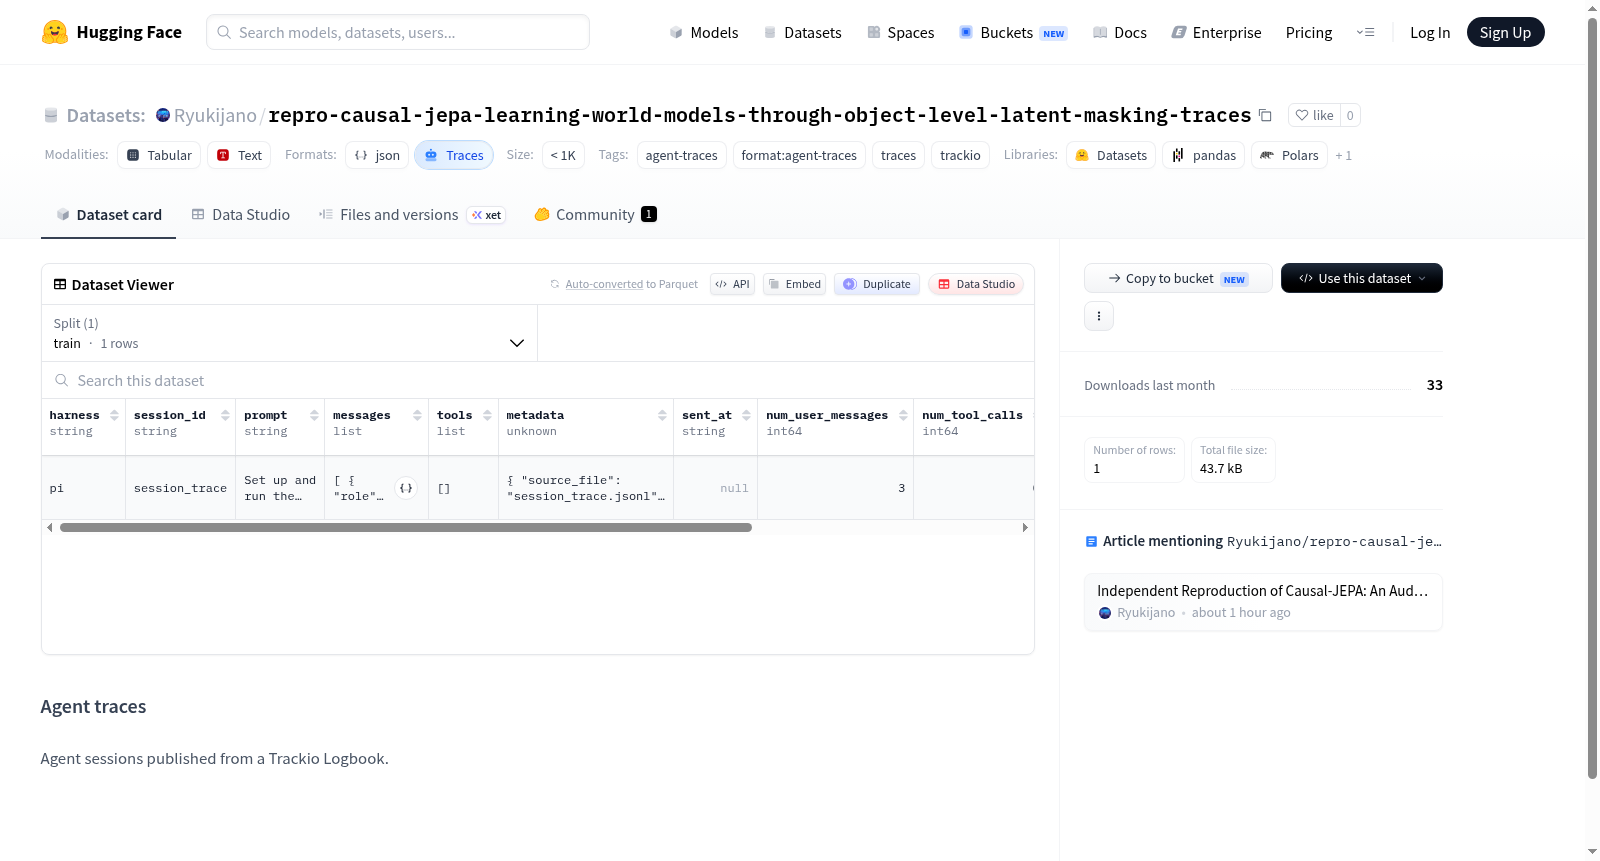This screenshot has width=1600, height=861.
Task: Open the more options three-dot button
Action: tap(1099, 316)
